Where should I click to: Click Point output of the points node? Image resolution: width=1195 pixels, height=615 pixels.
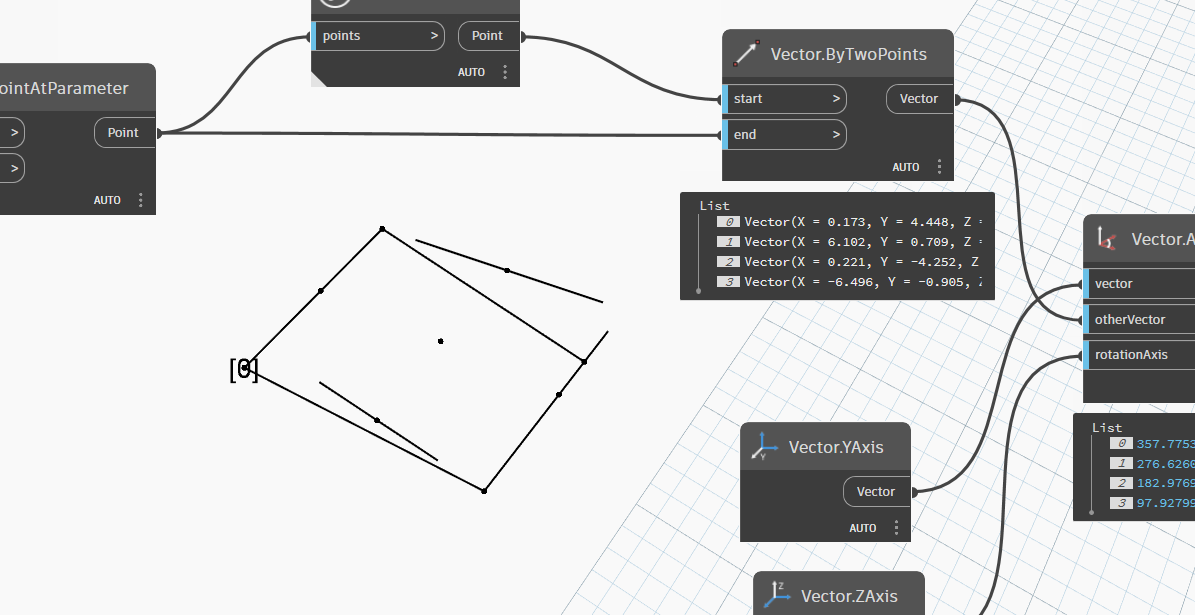click(489, 36)
